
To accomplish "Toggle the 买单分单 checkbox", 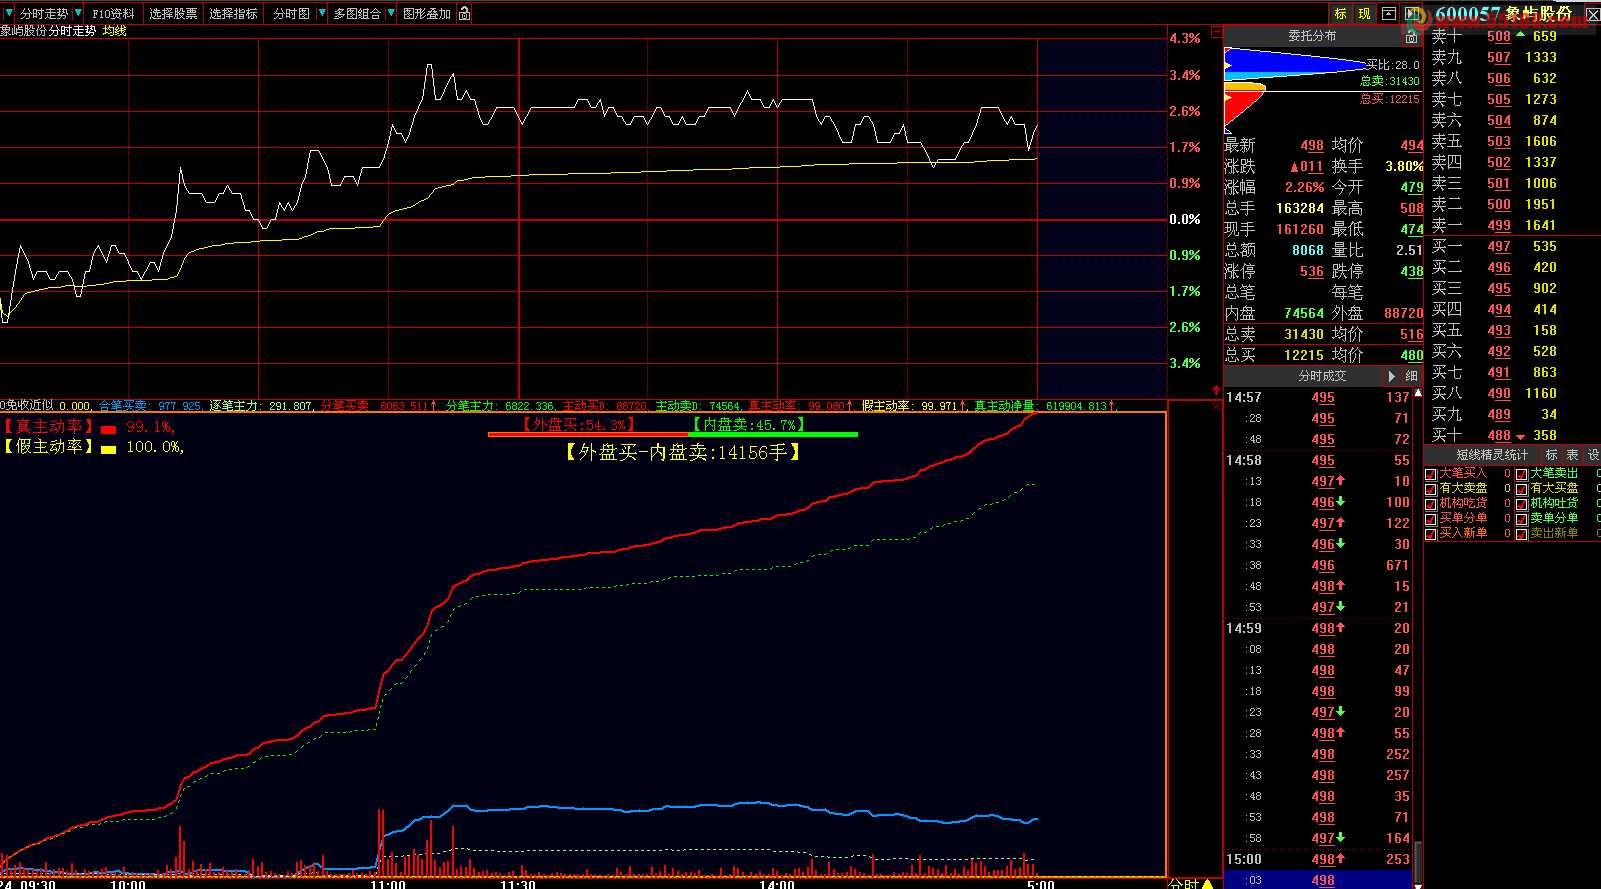I will pyautogui.click(x=1431, y=519).
